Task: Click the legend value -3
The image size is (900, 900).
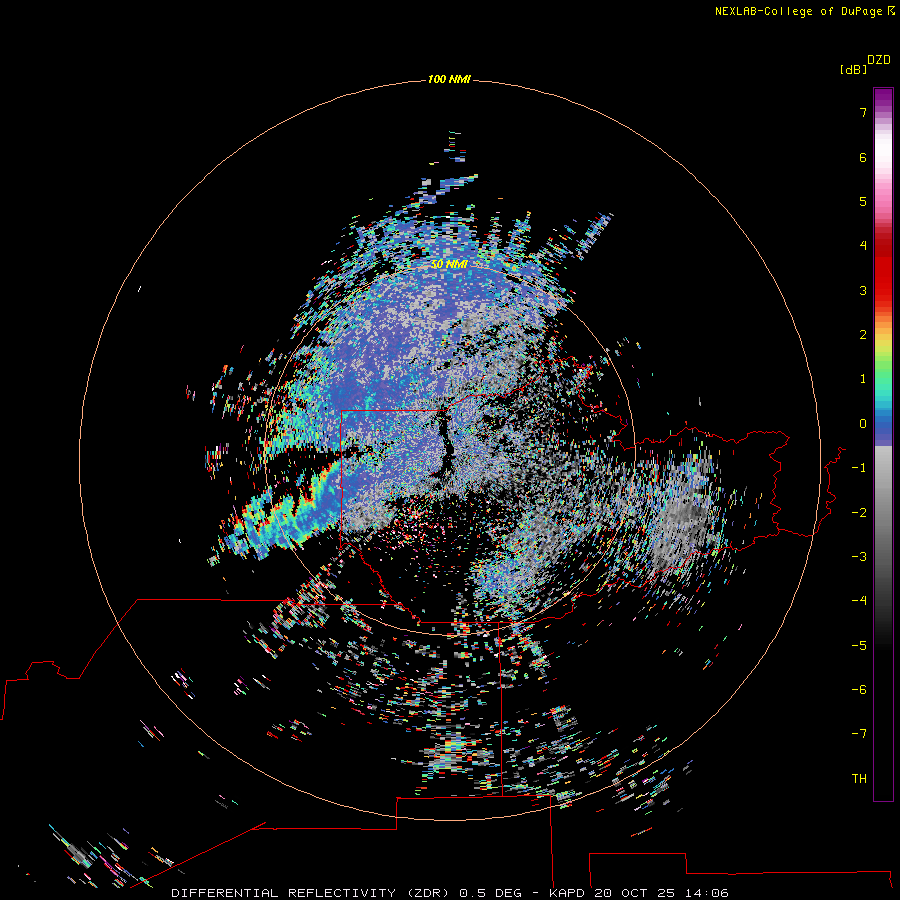Action: tap(859, 557)
